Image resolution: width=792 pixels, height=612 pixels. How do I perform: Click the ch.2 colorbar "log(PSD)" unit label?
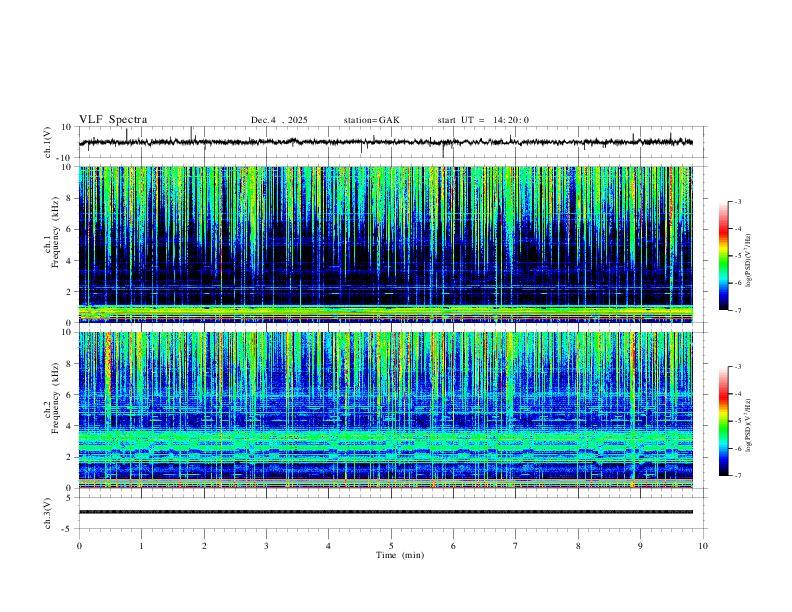(749, 425)
